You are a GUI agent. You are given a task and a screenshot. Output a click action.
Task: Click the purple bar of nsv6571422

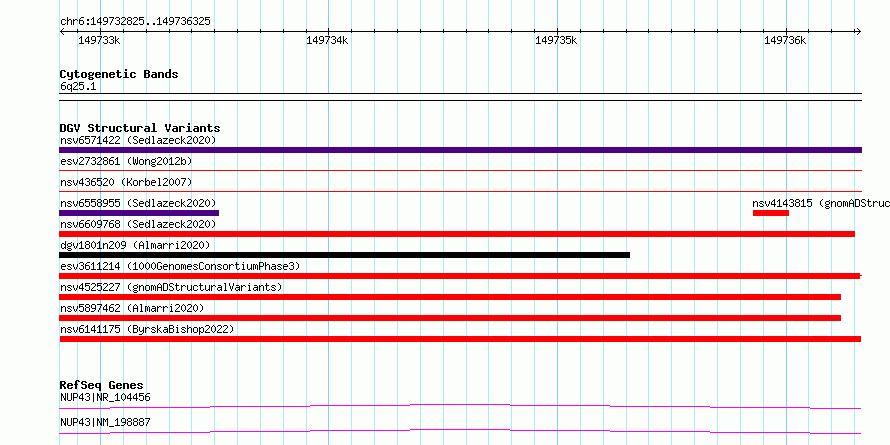[x=460, y=150]
